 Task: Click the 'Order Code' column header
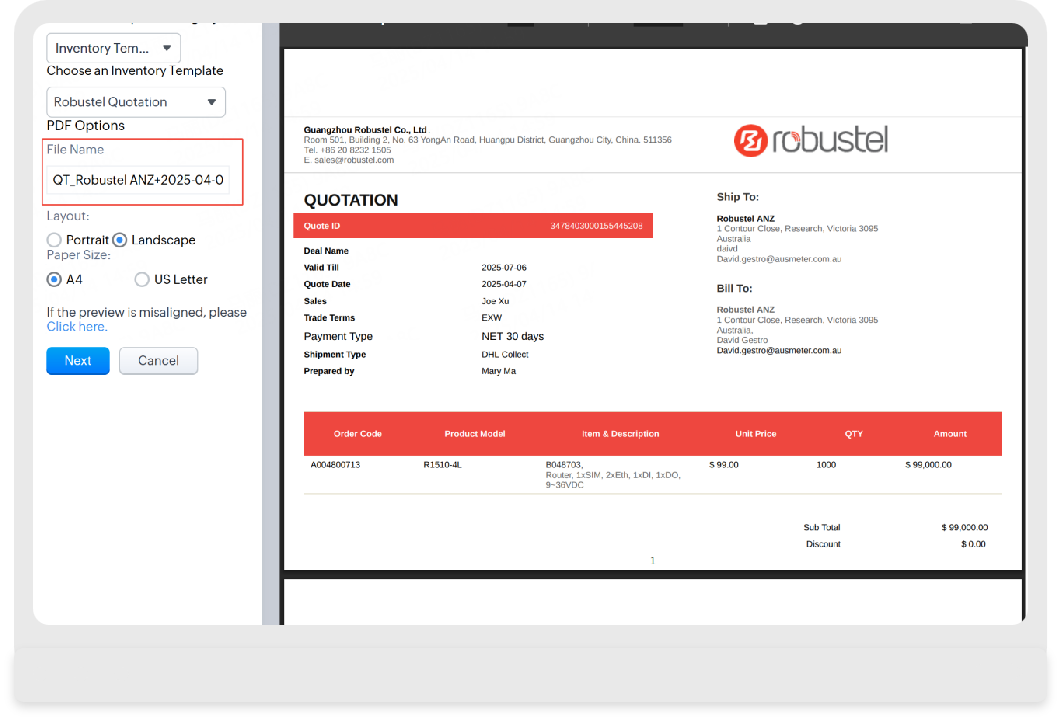(x=357, y=434)
